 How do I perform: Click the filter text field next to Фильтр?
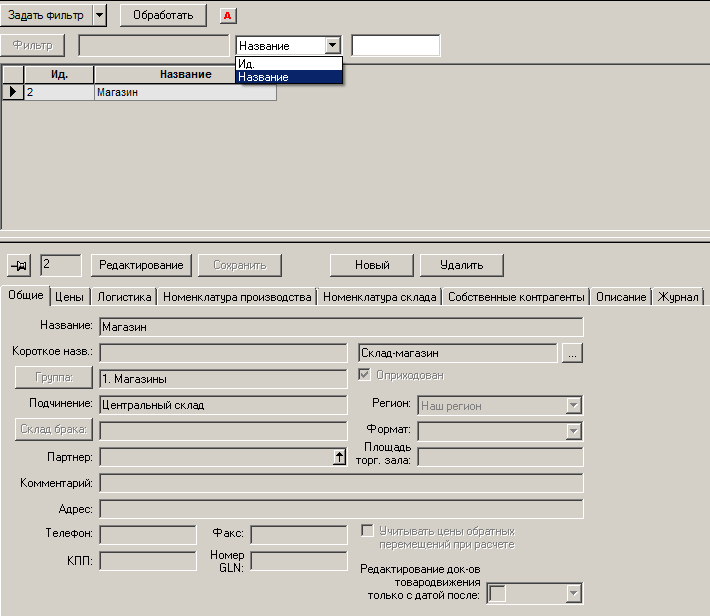point(154,45)
